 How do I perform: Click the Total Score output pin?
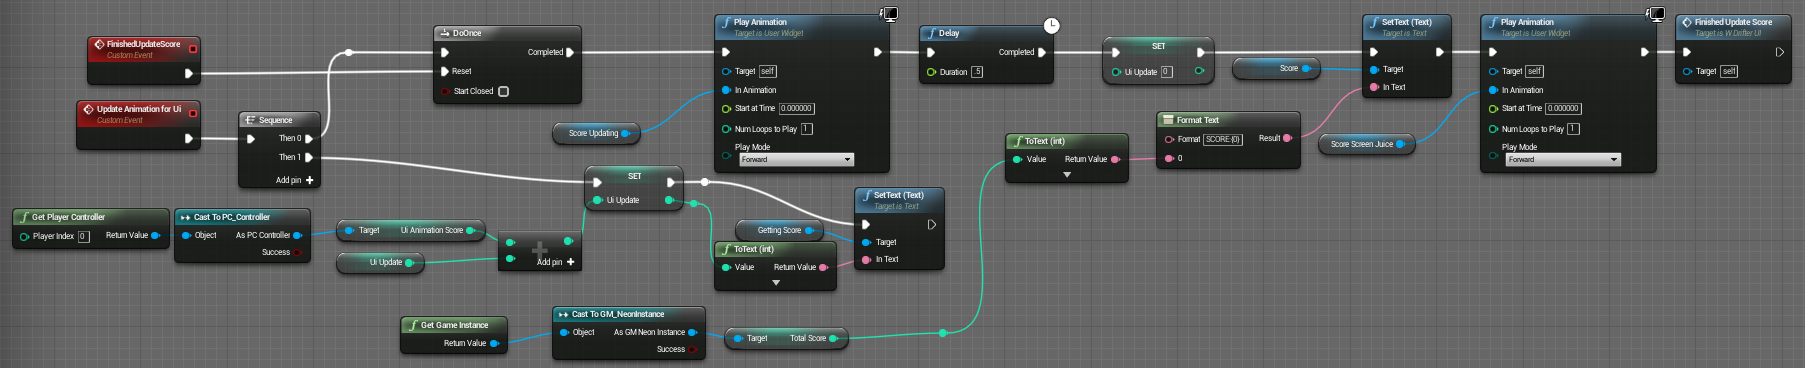click(x=834, y=338)
